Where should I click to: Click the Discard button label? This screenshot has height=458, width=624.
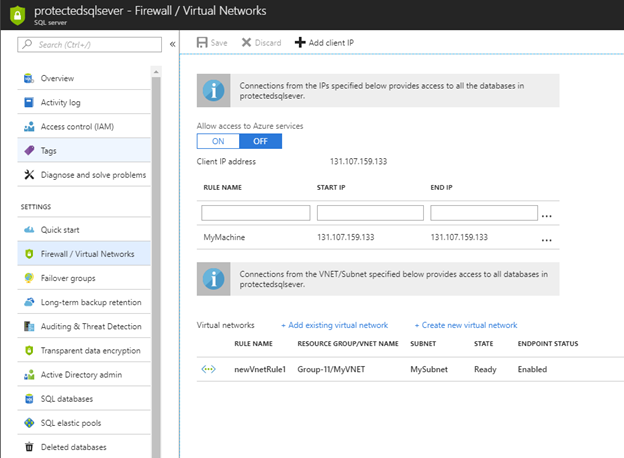(268, 43)
